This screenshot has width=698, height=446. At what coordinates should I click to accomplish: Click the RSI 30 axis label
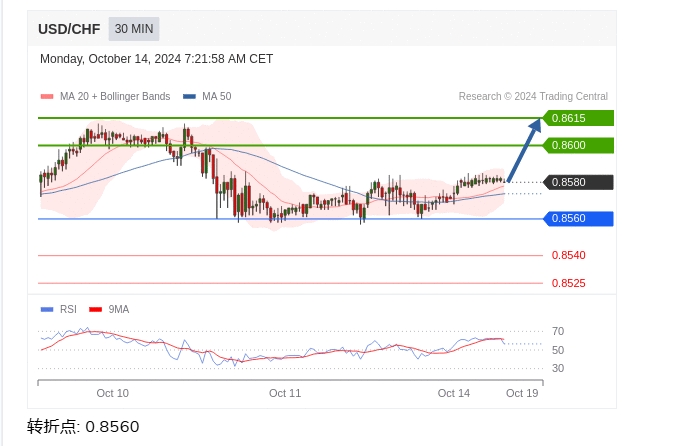click(x=558, y=368)
